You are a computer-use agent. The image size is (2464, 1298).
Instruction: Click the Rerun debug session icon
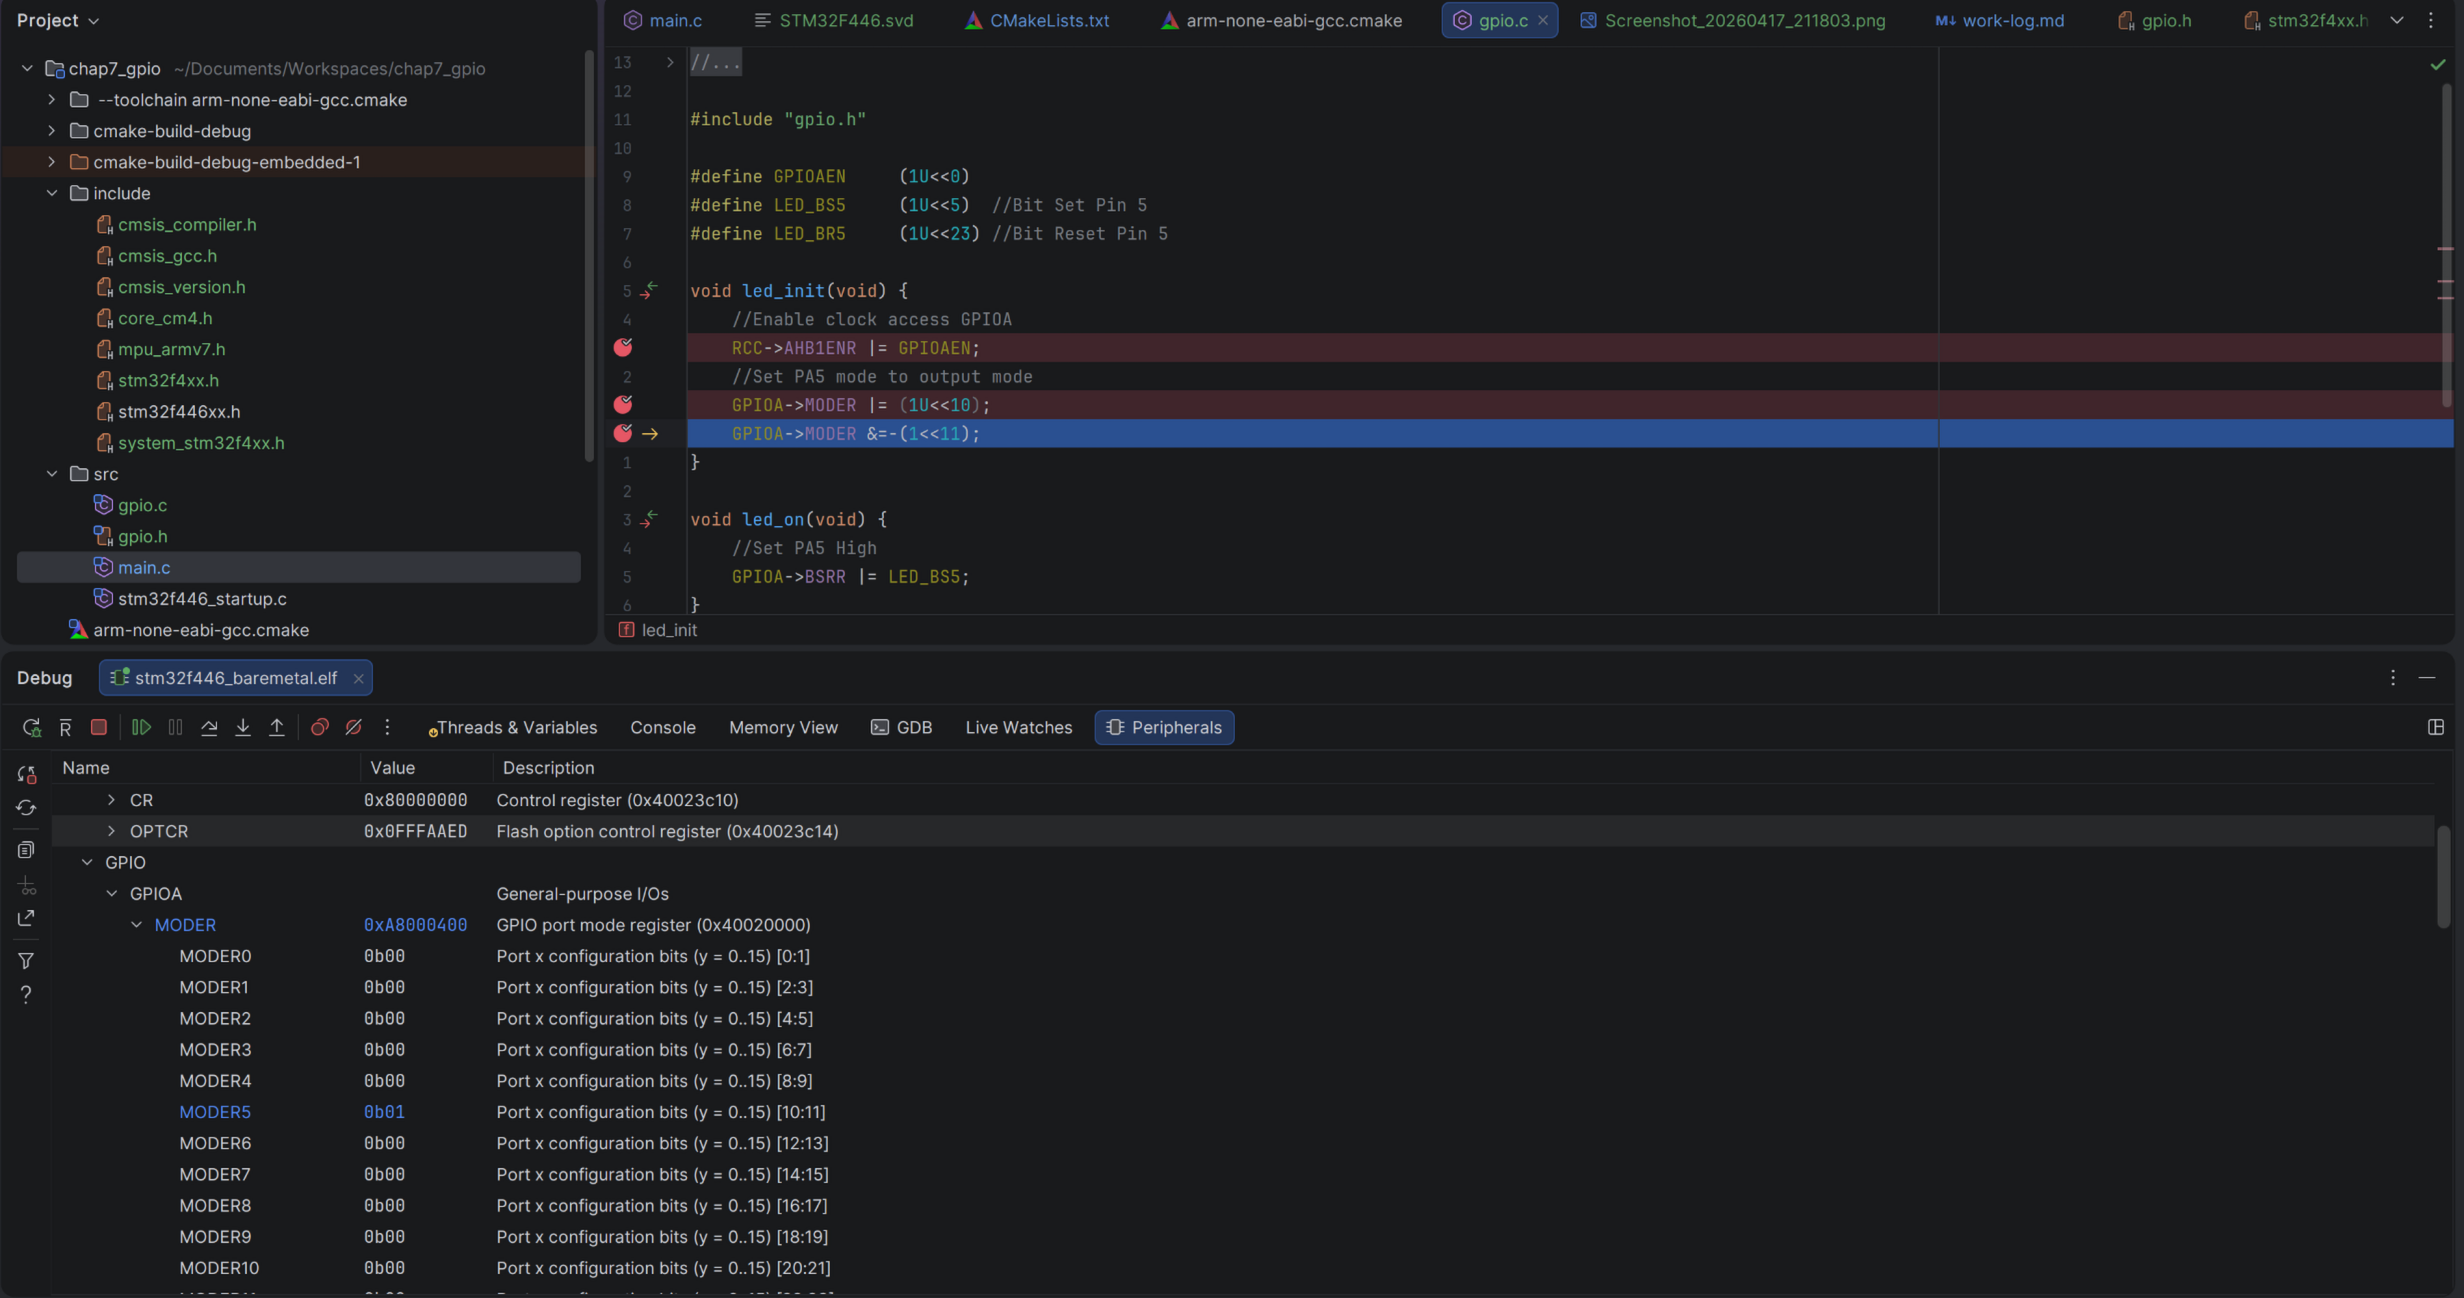31,727
